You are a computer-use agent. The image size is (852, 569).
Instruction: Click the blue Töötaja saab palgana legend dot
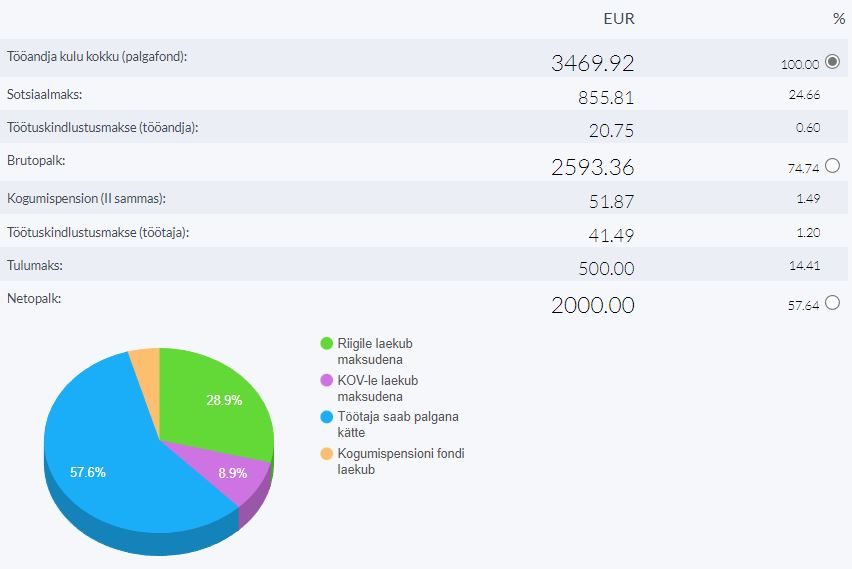point(326,417)
